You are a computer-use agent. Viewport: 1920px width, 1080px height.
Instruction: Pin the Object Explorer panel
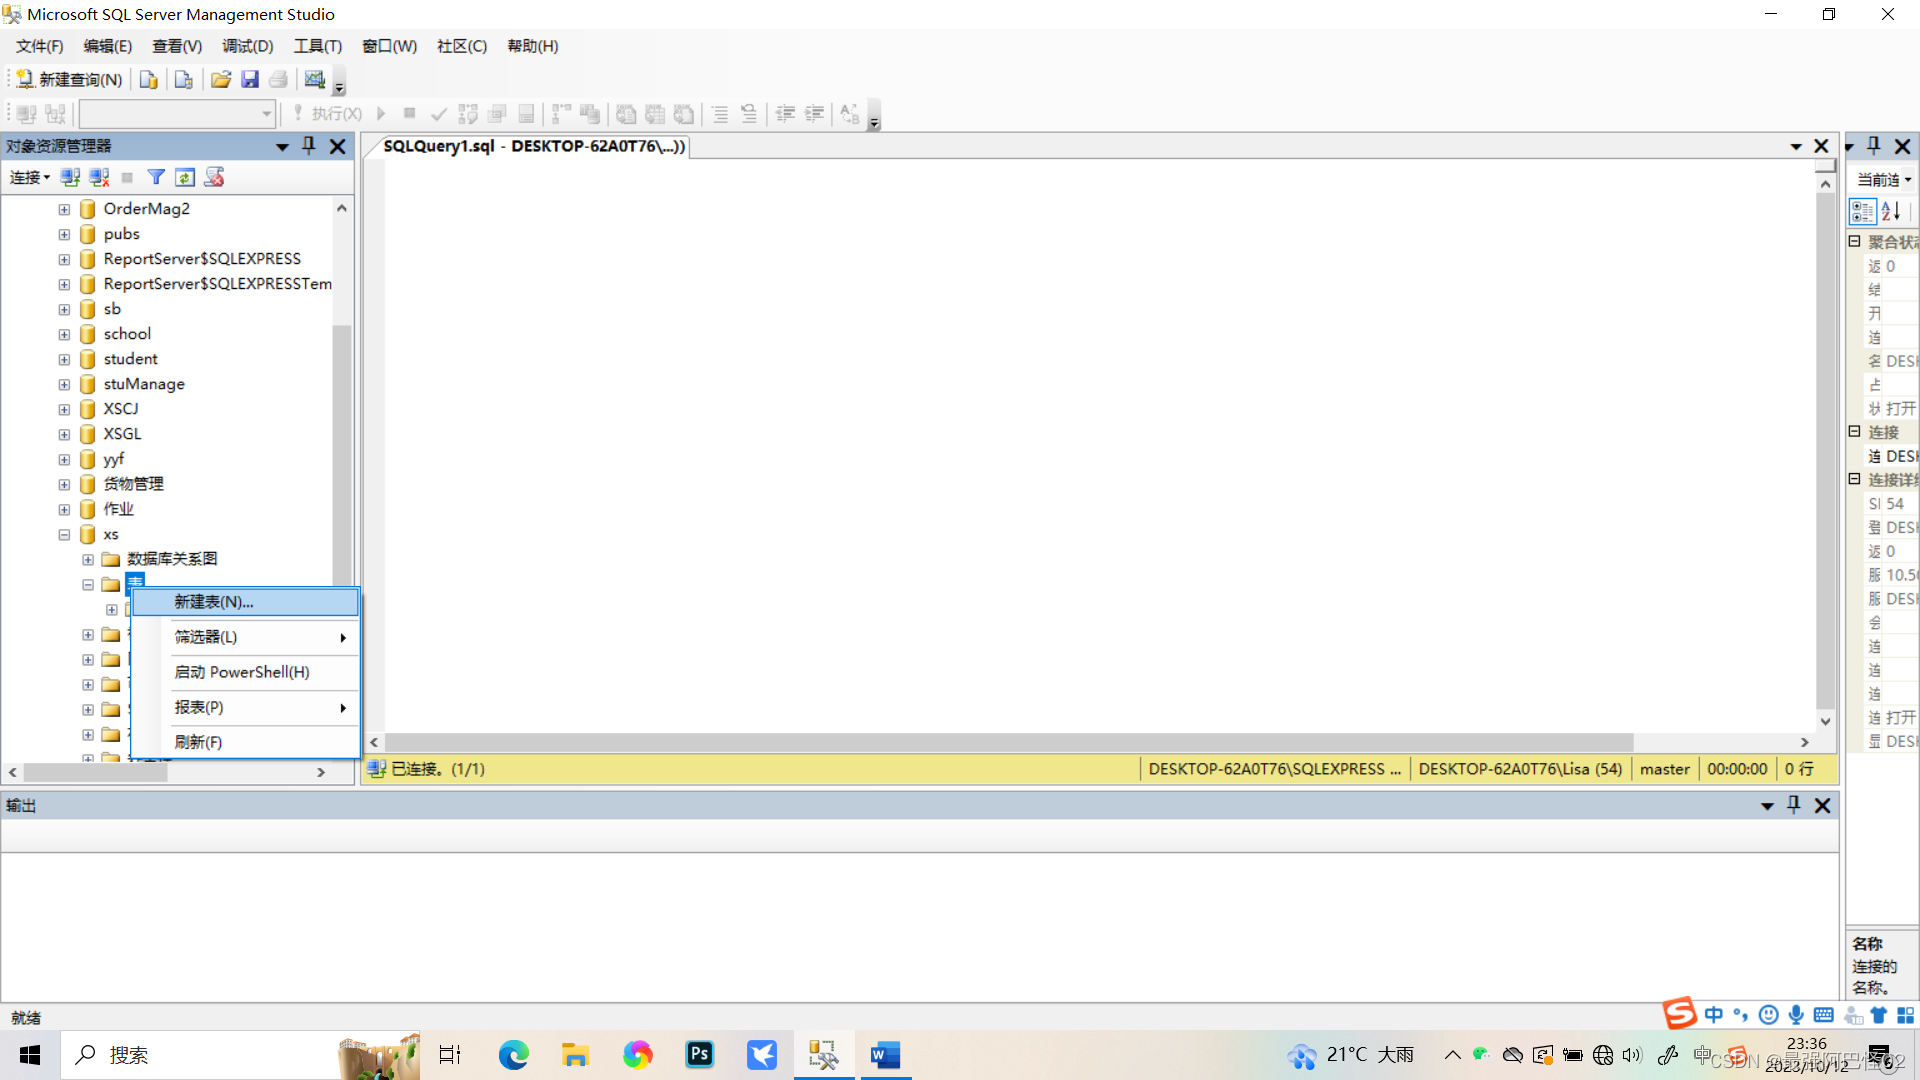click(309, 146)
